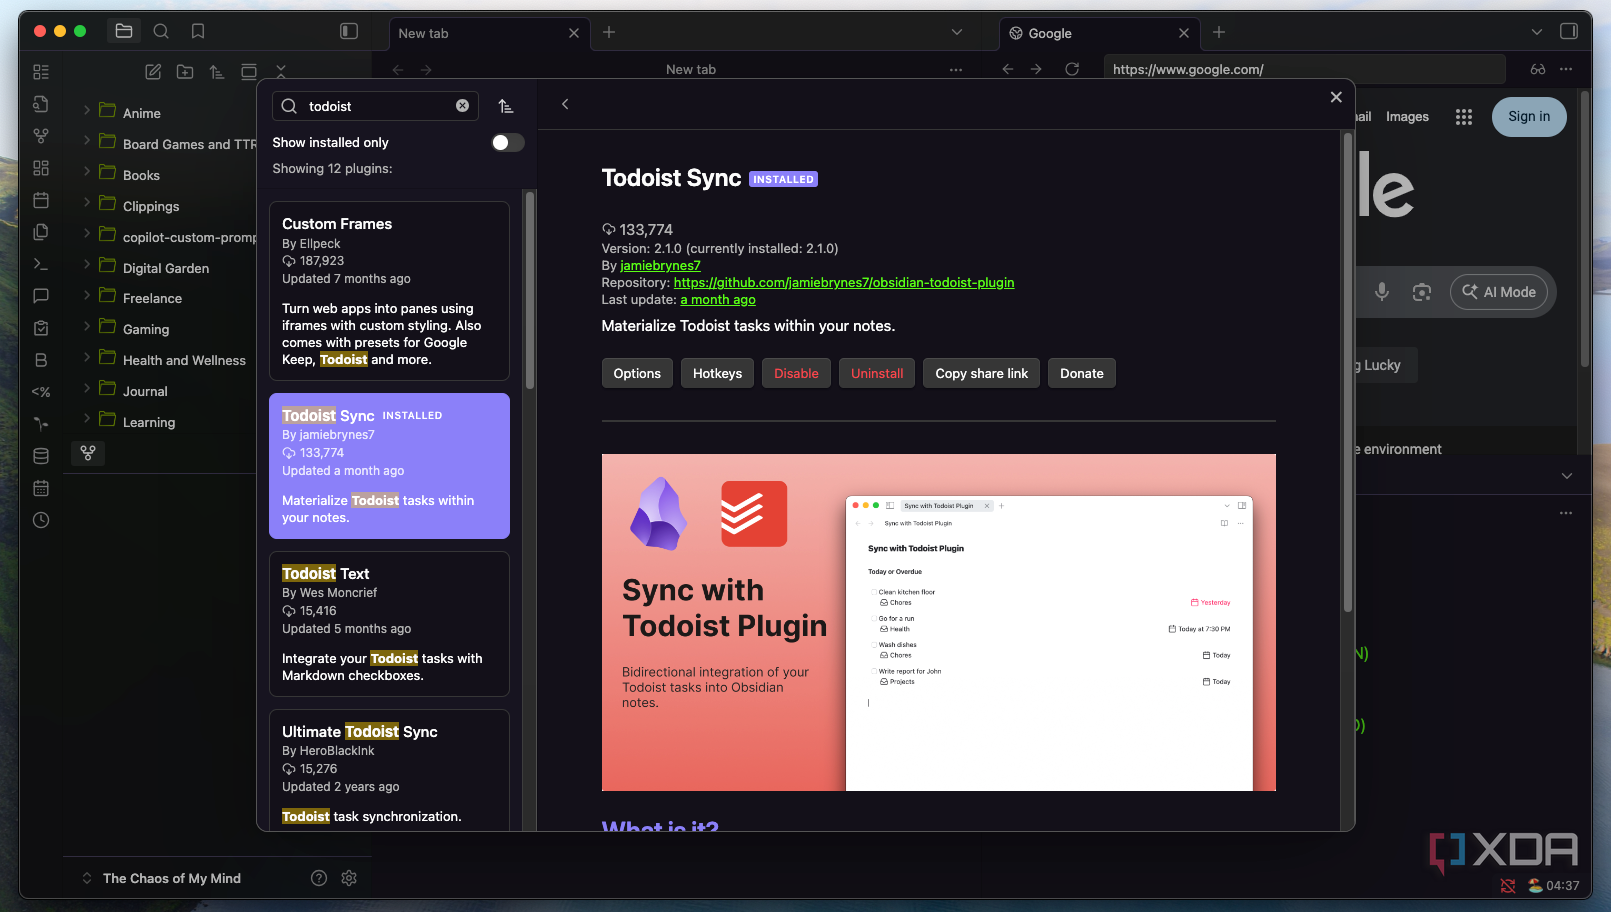
Task: Open the search pane icon
Action: [x=161, y=32]
